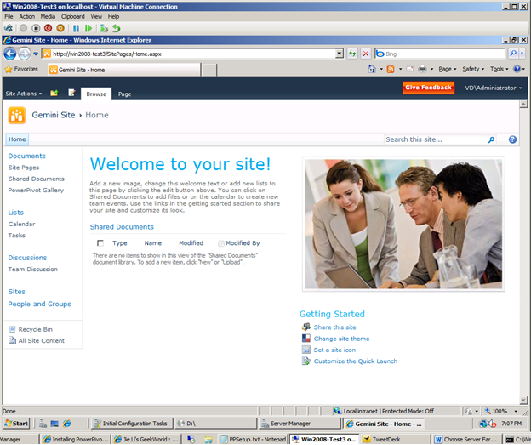This screenshot has height=445, width=532.
Task: Open All Site Content
Action: pyautogui.click(x=41, y=341)
